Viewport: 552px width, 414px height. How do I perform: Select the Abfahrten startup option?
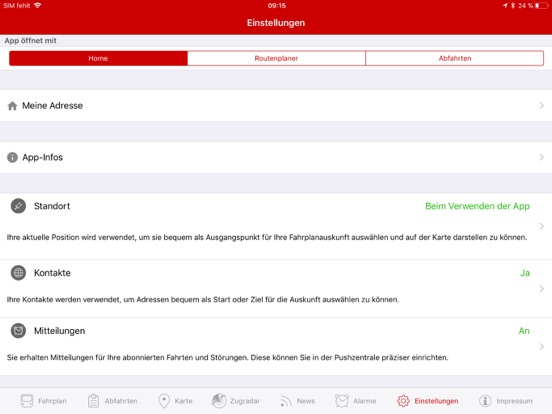(454, 58)
